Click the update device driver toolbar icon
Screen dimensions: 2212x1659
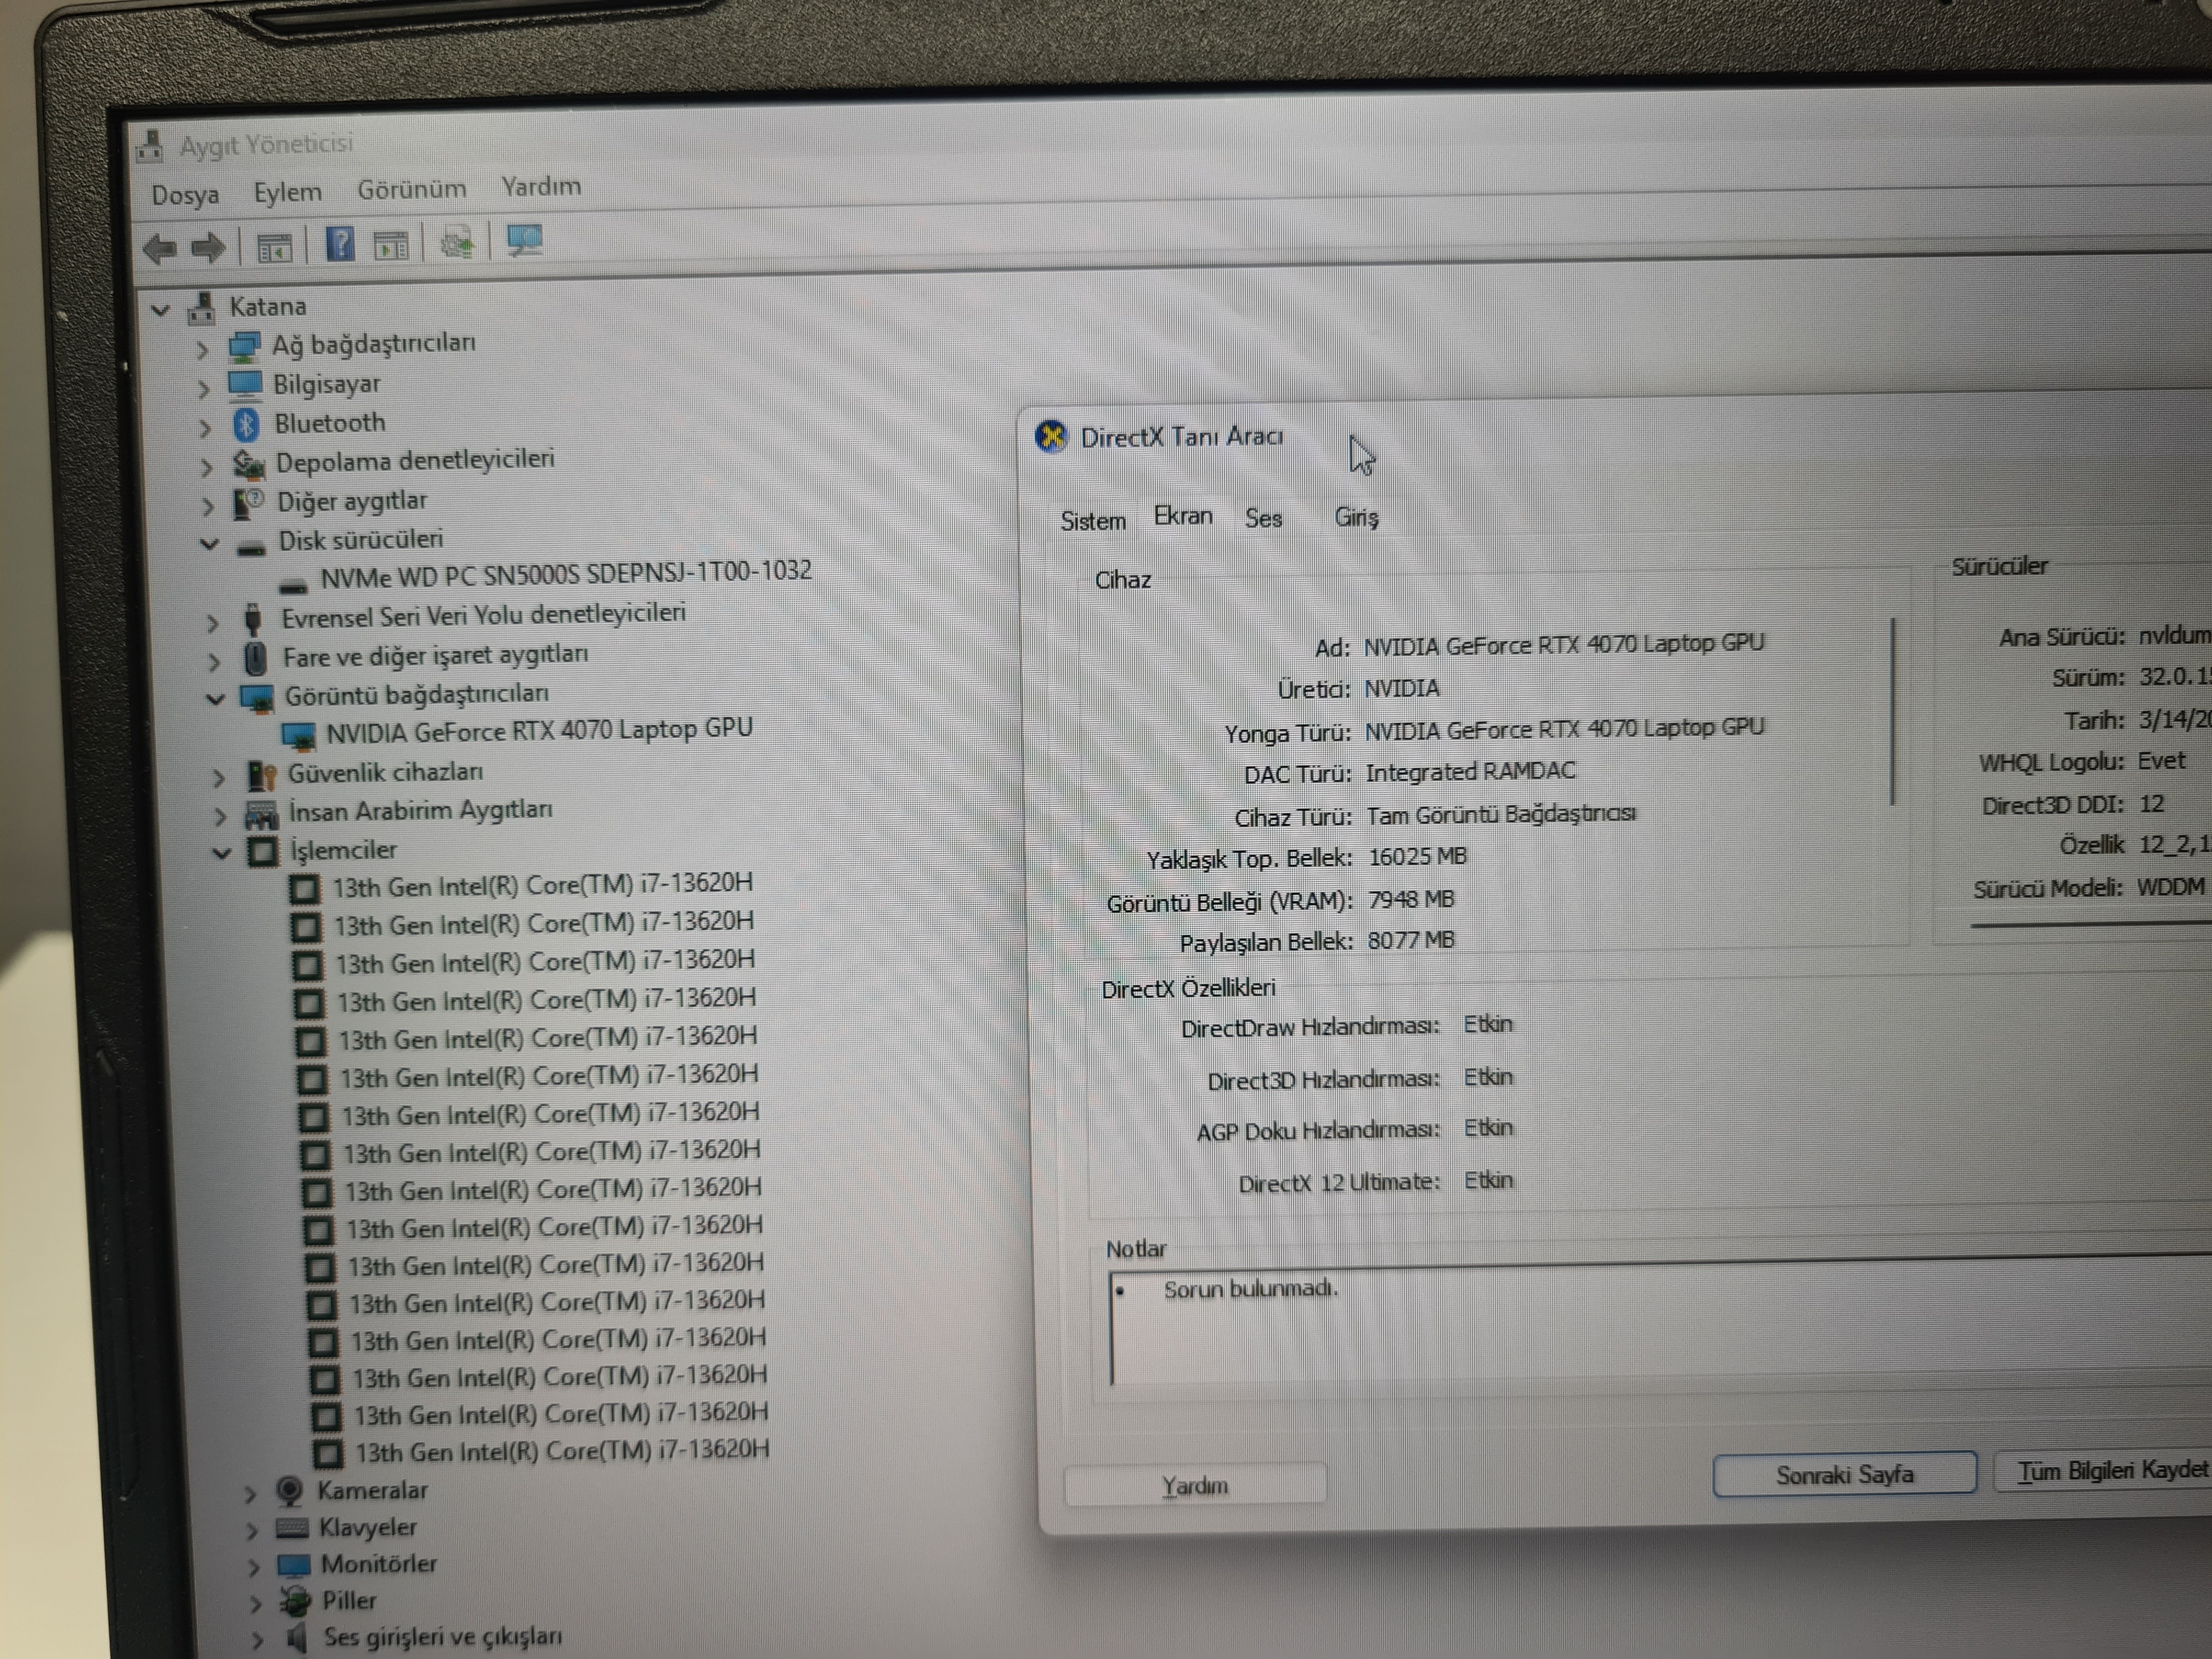pos(457,242)
